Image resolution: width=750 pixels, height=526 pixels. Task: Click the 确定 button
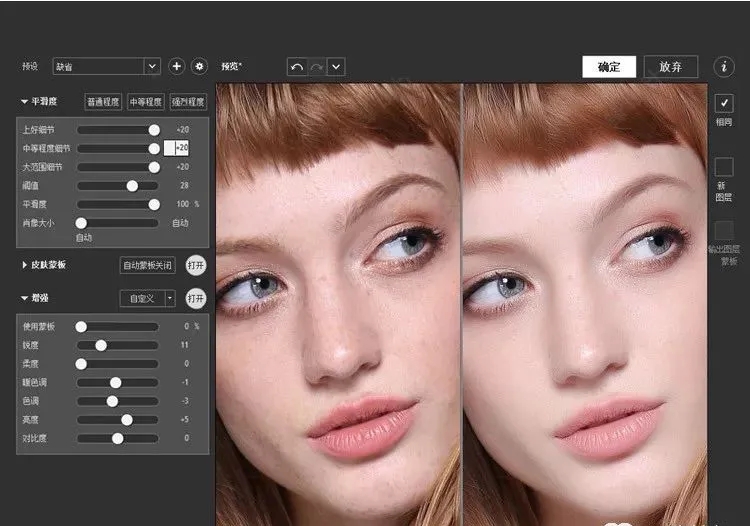(609, 67)
